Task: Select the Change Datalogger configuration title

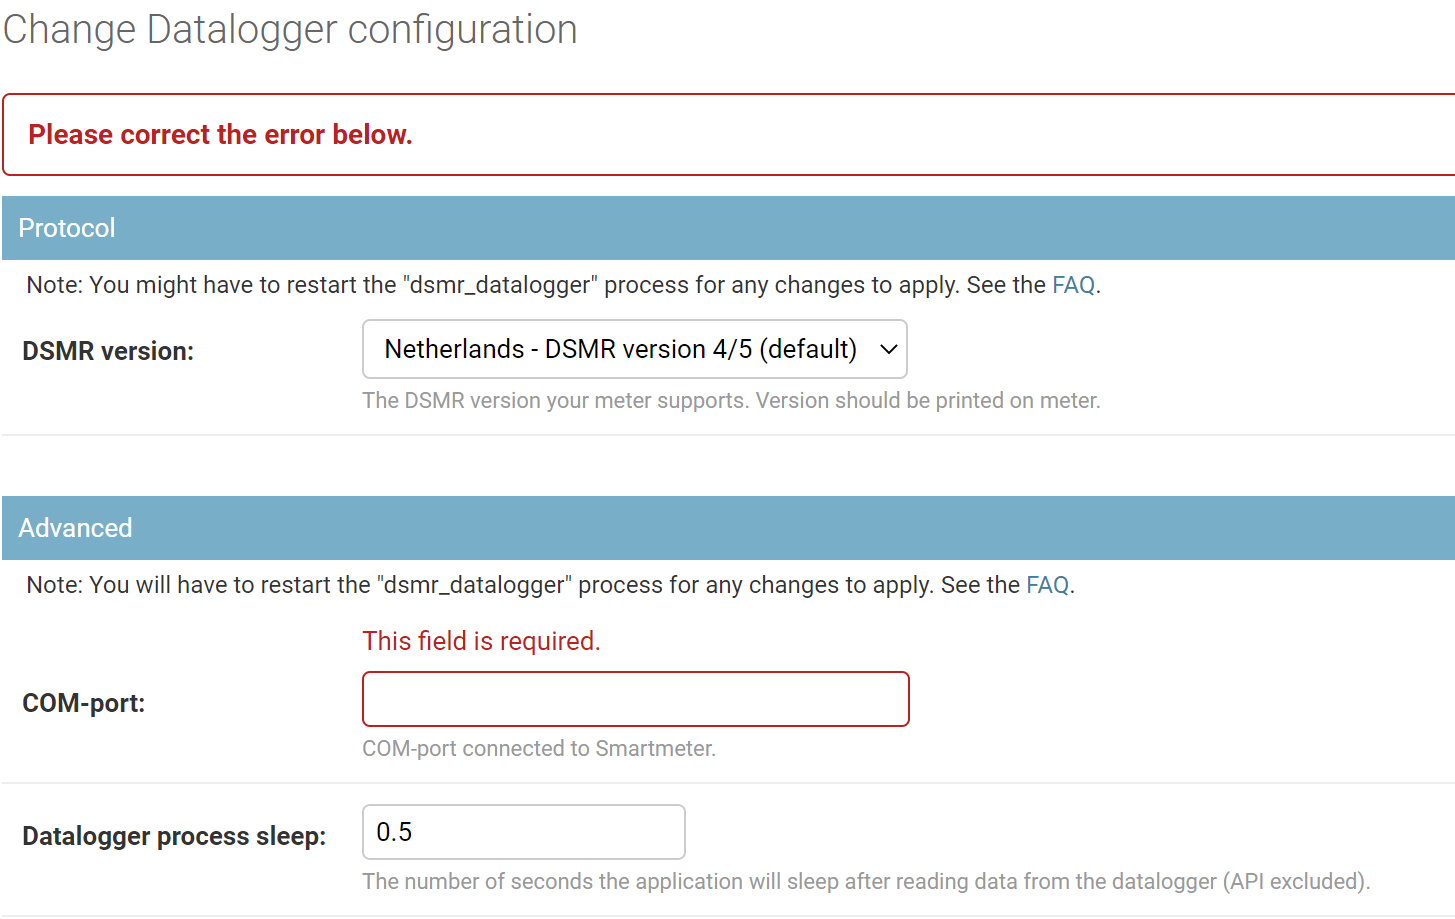Action: (289, 30)
